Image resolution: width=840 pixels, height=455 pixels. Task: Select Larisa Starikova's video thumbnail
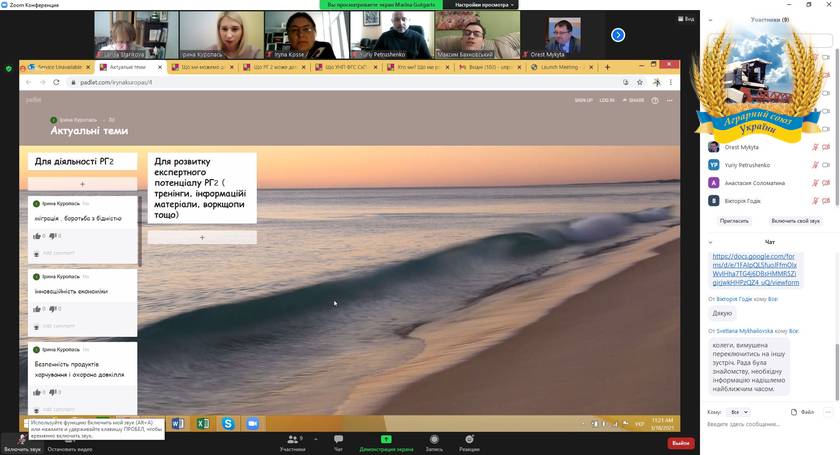[x=136, y=35]
